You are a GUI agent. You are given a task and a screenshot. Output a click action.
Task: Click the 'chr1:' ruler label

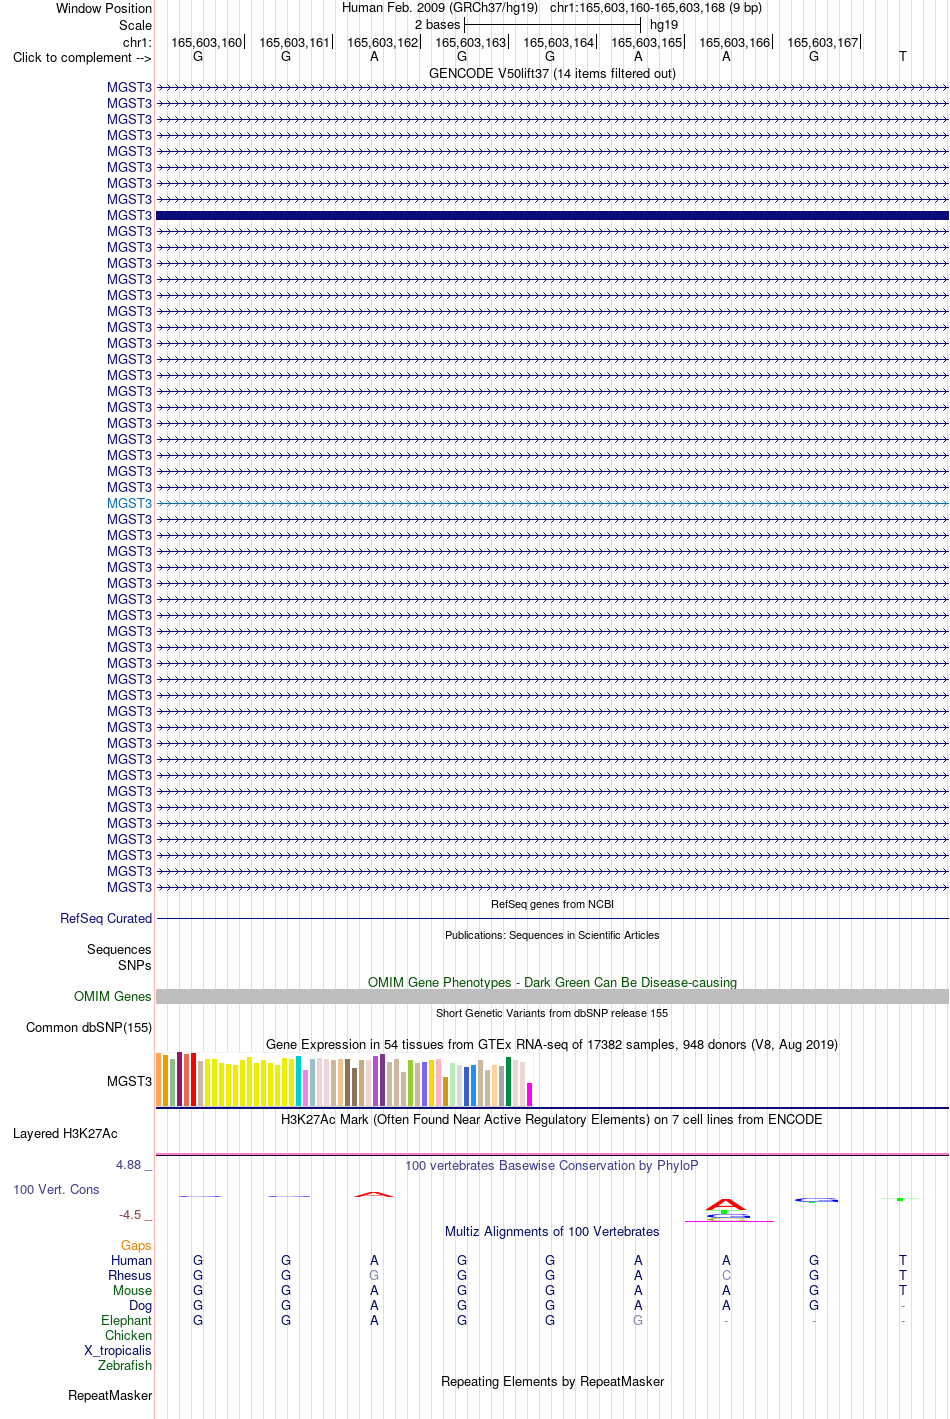coord(137,42)
